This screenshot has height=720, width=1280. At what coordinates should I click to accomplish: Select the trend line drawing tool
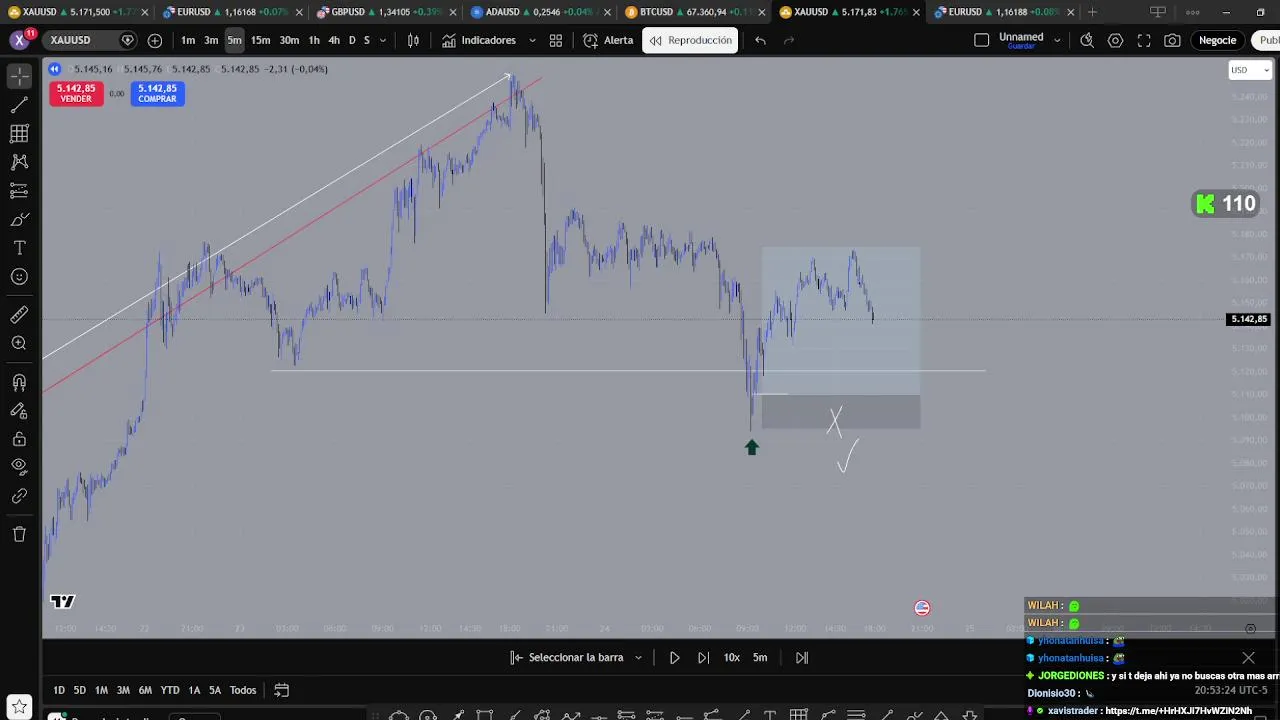(x=19, y=105)
